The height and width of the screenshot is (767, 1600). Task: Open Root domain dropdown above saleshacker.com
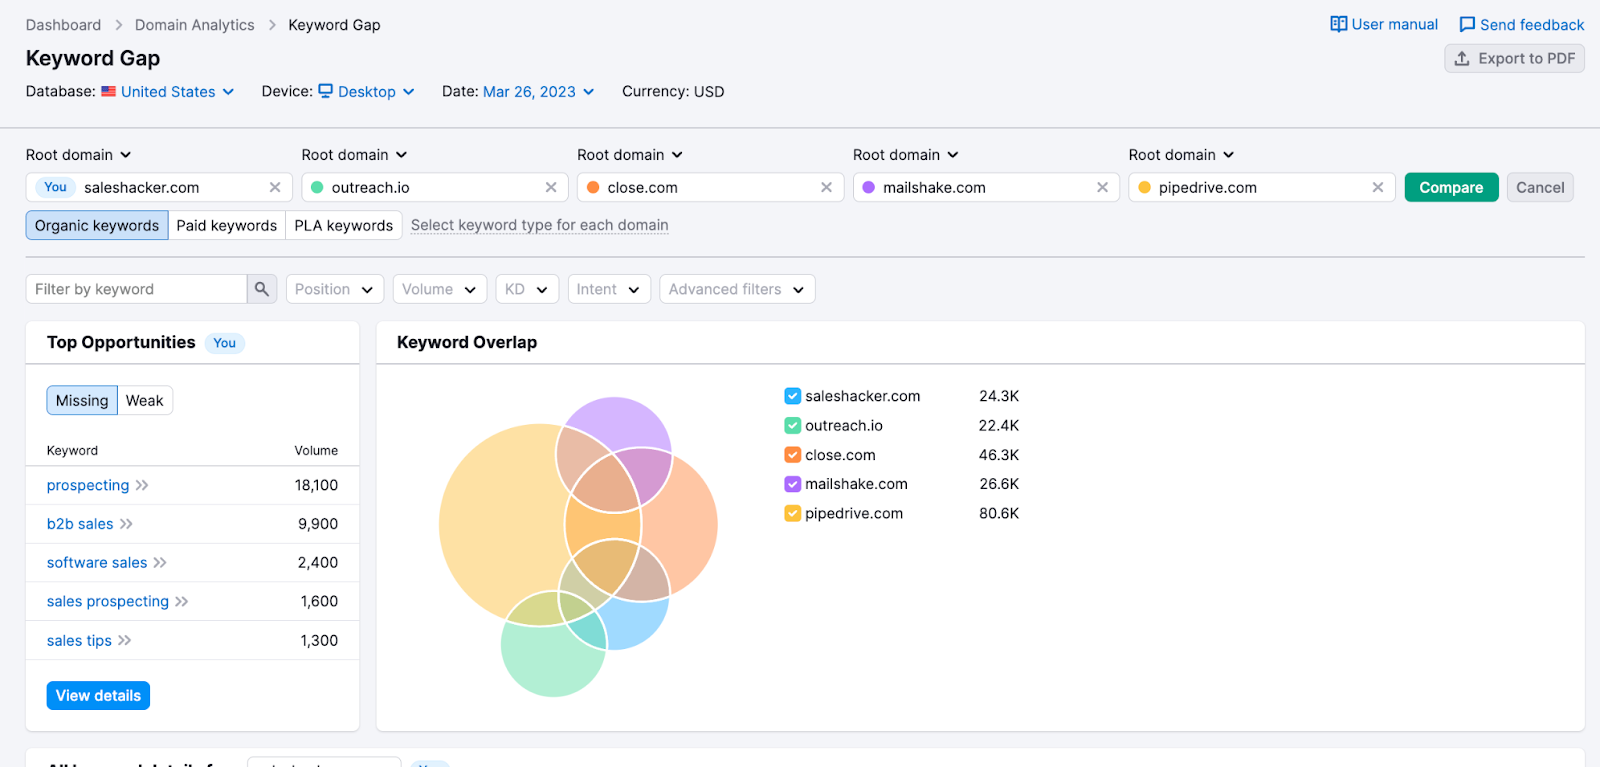79,155
